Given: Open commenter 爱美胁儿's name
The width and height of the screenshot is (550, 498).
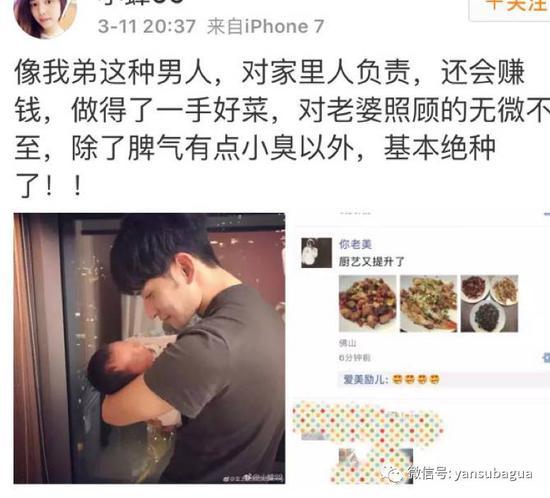Looking at the screenshot, I should (365, 379).
